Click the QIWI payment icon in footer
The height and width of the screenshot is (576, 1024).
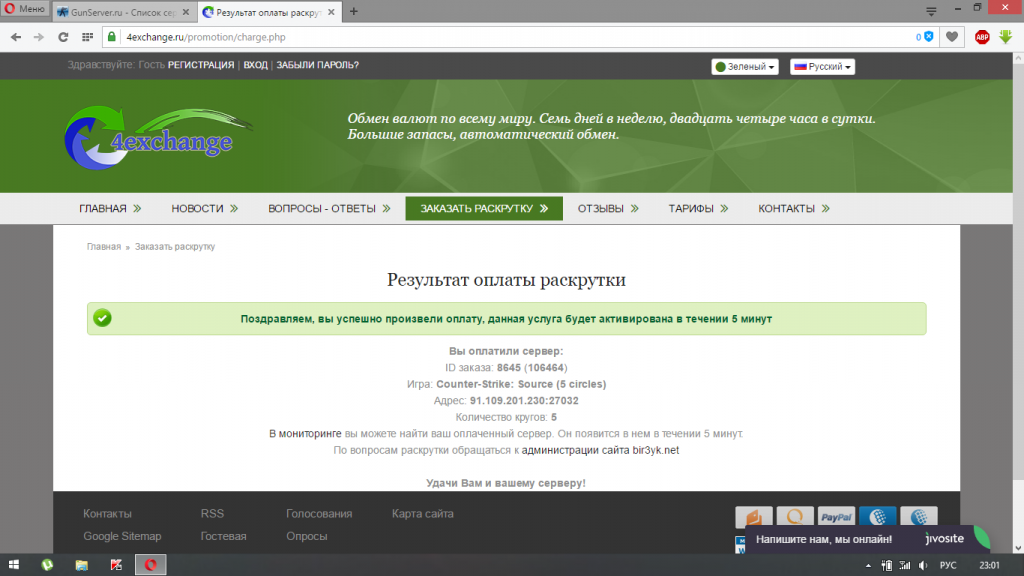pyautogui.click(x=794, y=517)
